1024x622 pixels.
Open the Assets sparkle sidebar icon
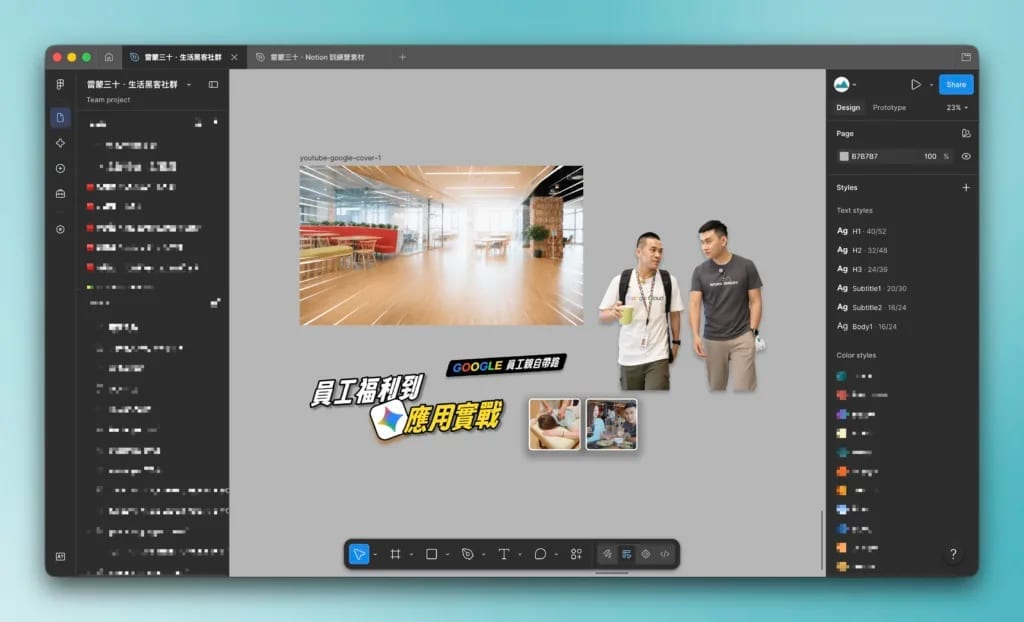pos(60,143)
